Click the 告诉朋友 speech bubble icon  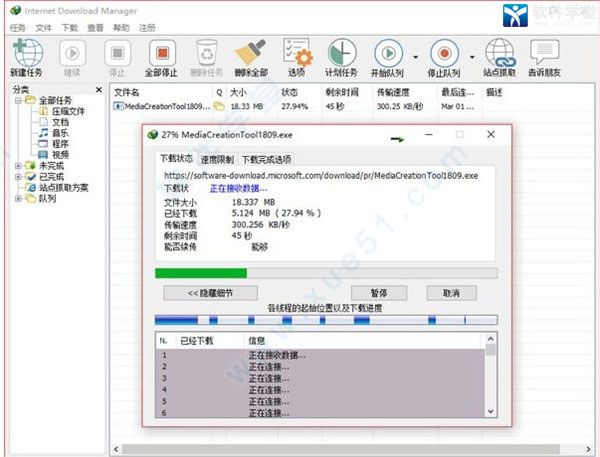point(544,52)
